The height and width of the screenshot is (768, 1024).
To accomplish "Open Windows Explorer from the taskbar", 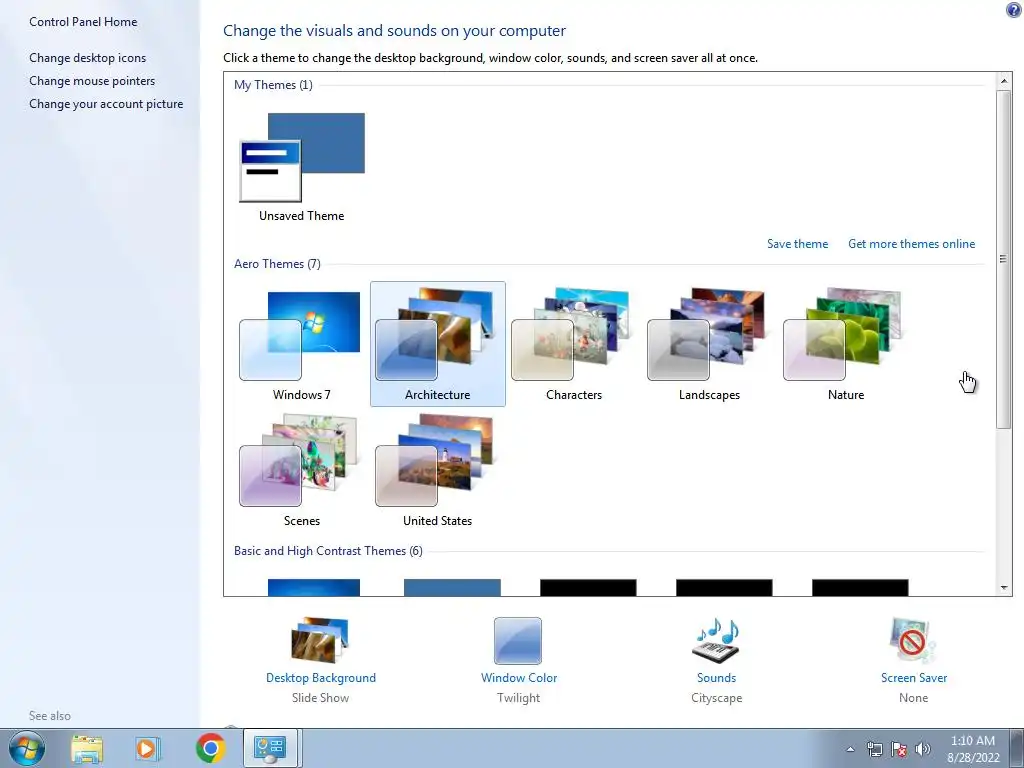I will 87,749.
